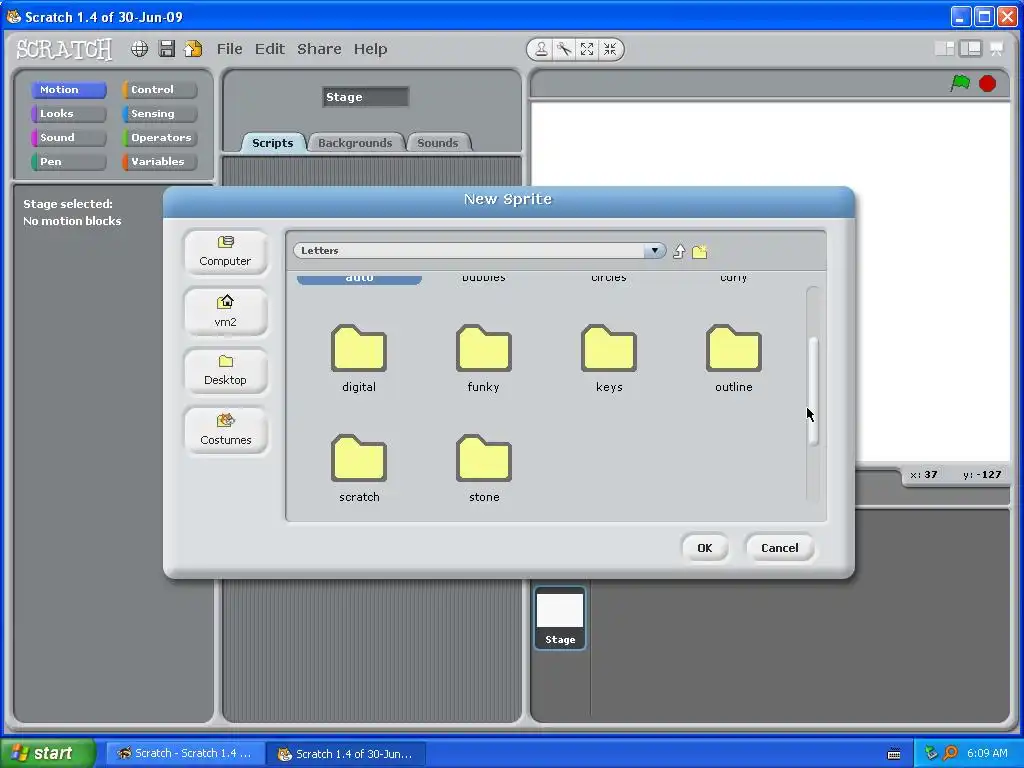Click the globe language icon

tap(139, 49)
